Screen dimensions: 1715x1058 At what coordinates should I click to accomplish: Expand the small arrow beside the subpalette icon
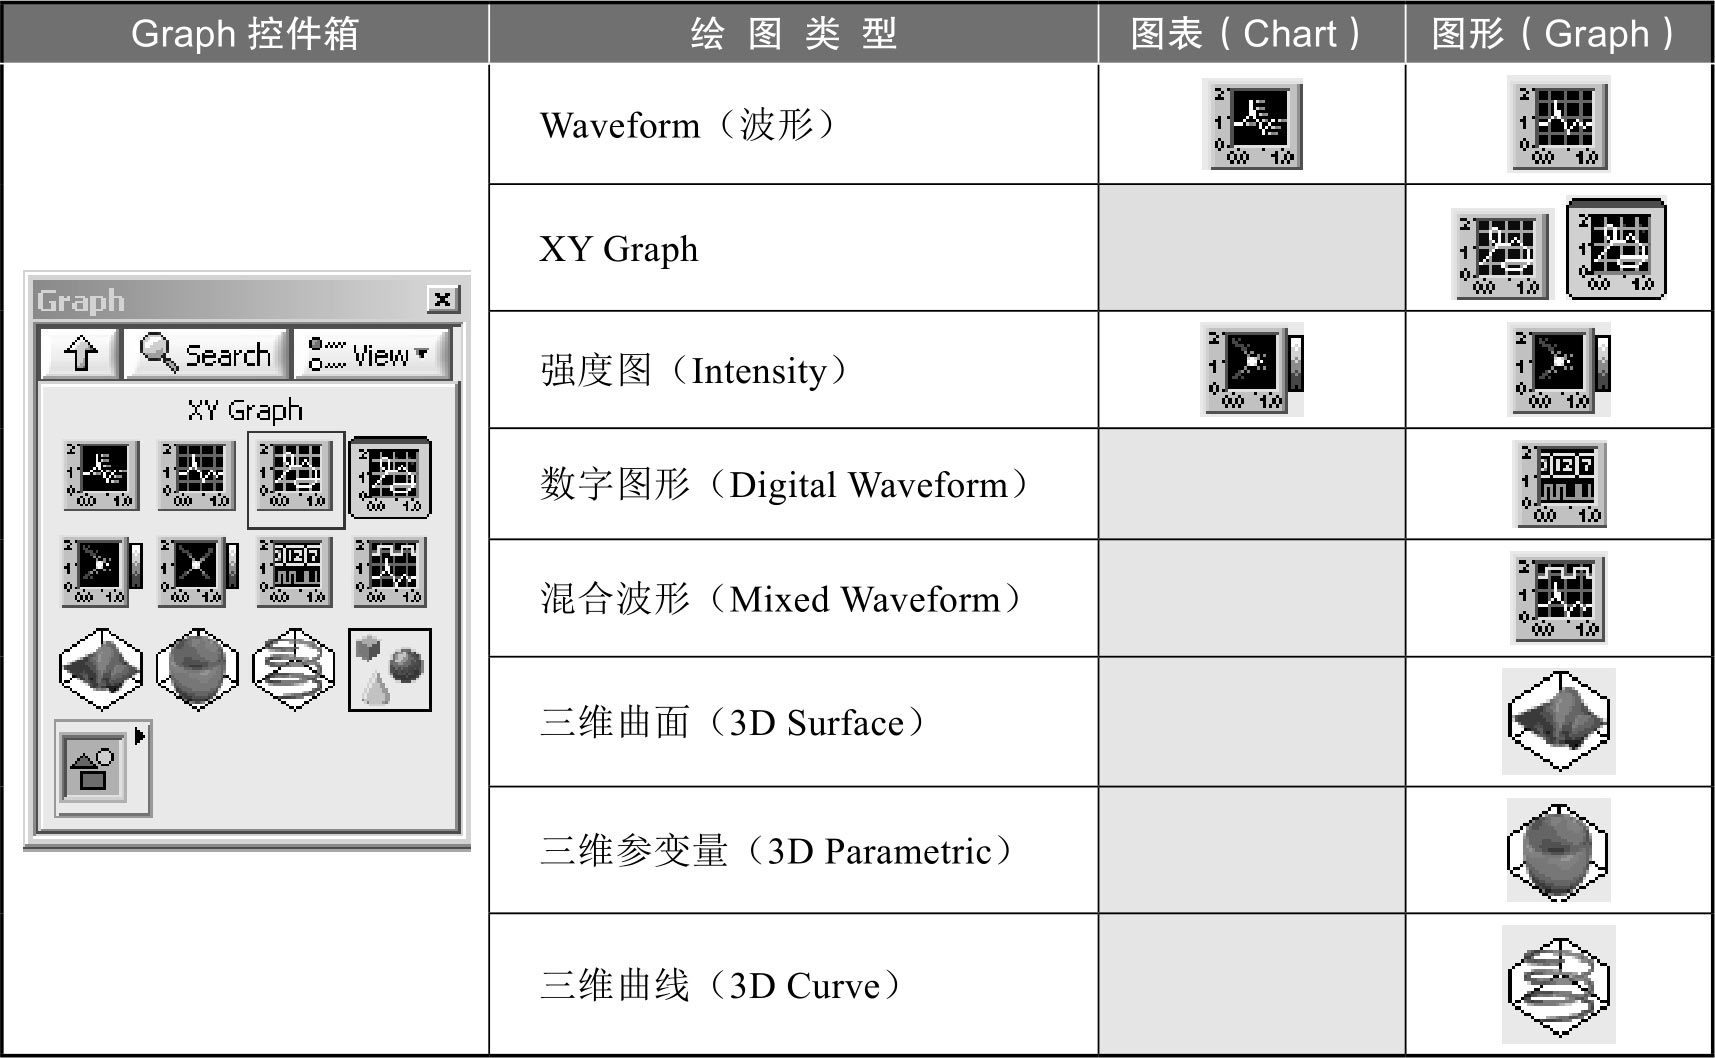coord(140,736)
